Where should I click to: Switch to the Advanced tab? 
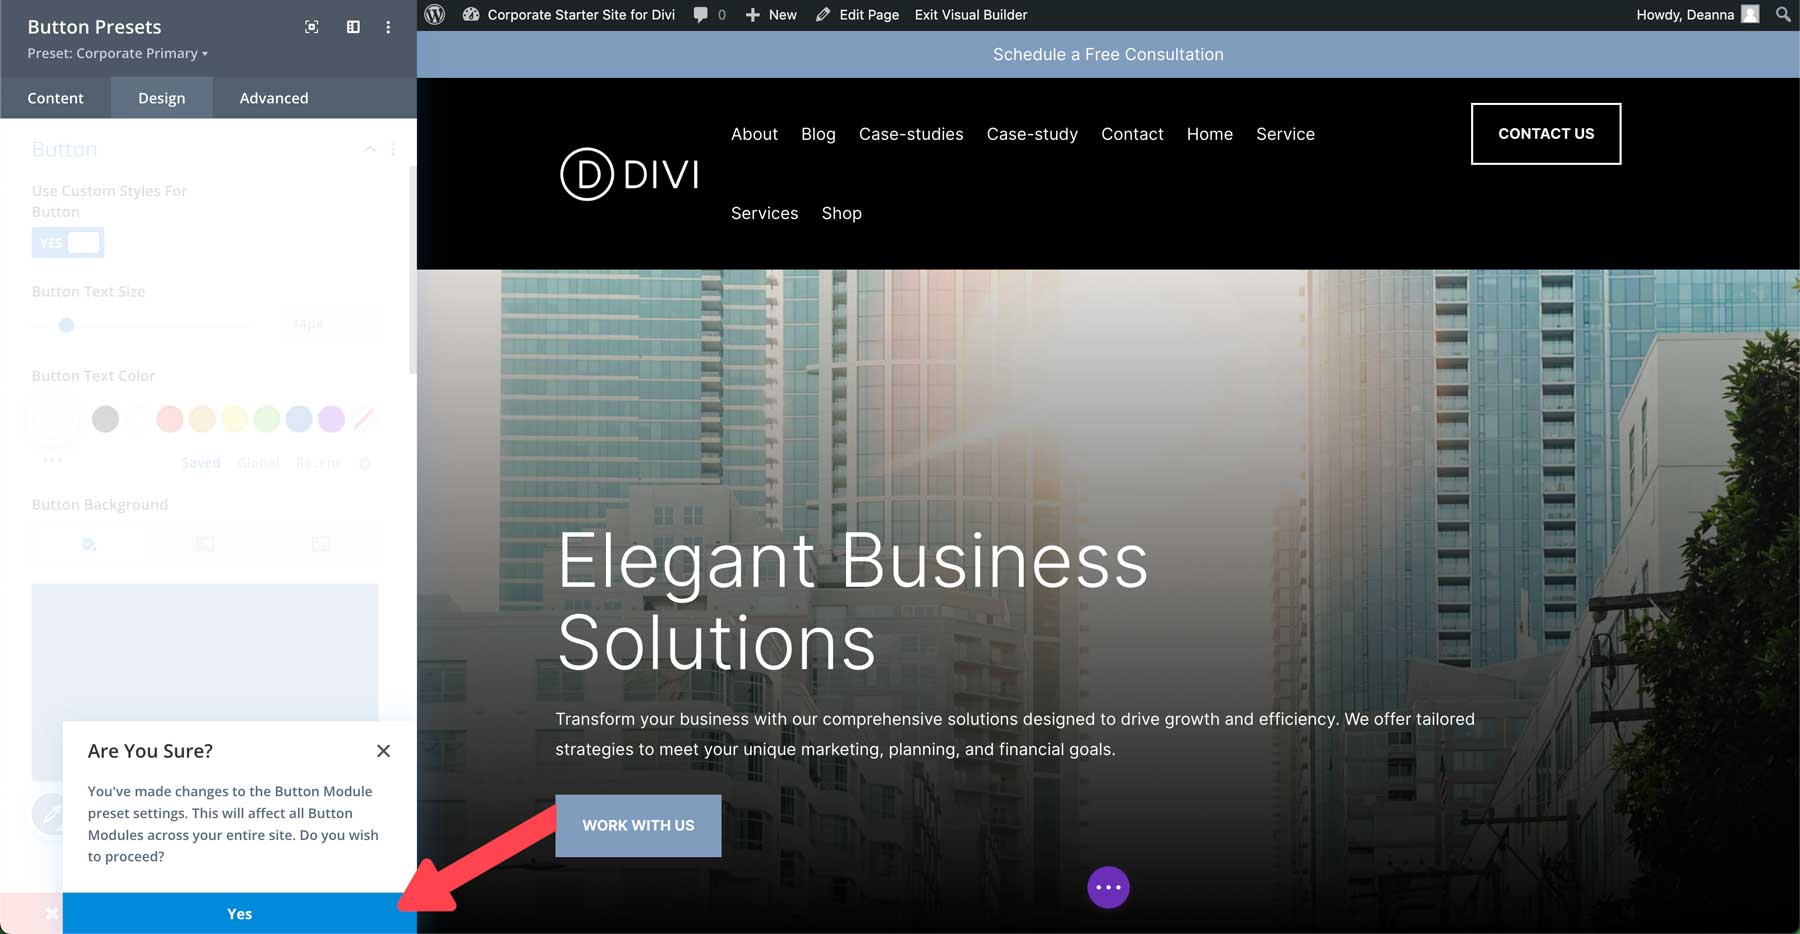point(273,97)
